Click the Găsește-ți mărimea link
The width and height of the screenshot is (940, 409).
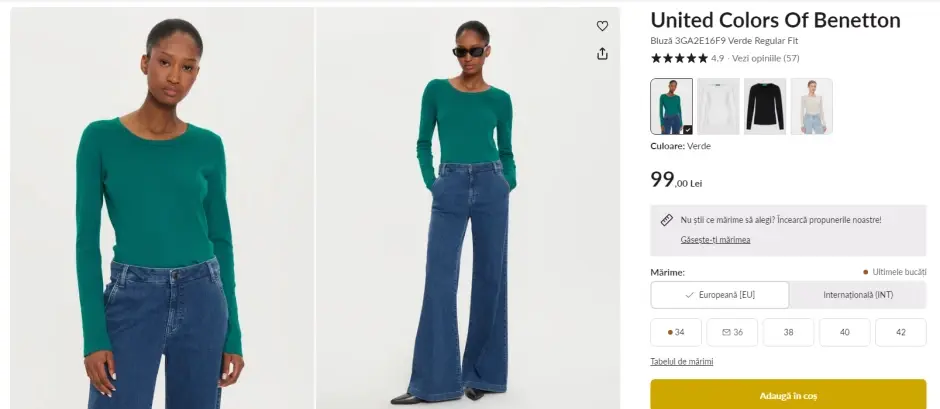[715, 240]
